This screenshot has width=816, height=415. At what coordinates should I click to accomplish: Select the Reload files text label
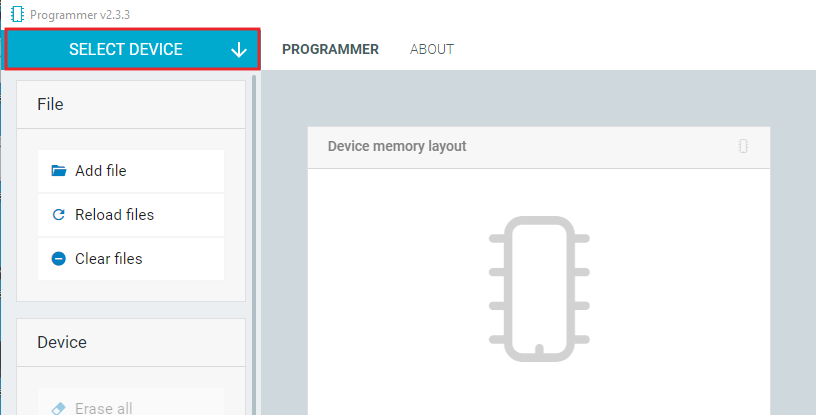pyautogui.click(x=114, y=215)
